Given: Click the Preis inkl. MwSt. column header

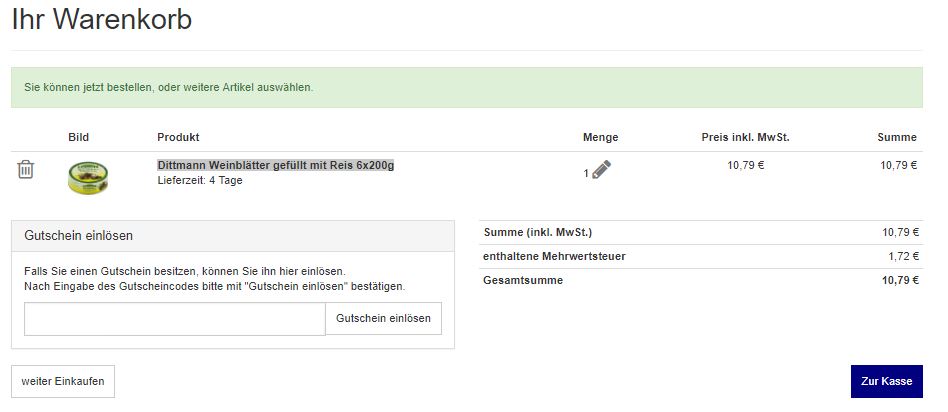Looking at the screenshot, I should coord(745,137).
